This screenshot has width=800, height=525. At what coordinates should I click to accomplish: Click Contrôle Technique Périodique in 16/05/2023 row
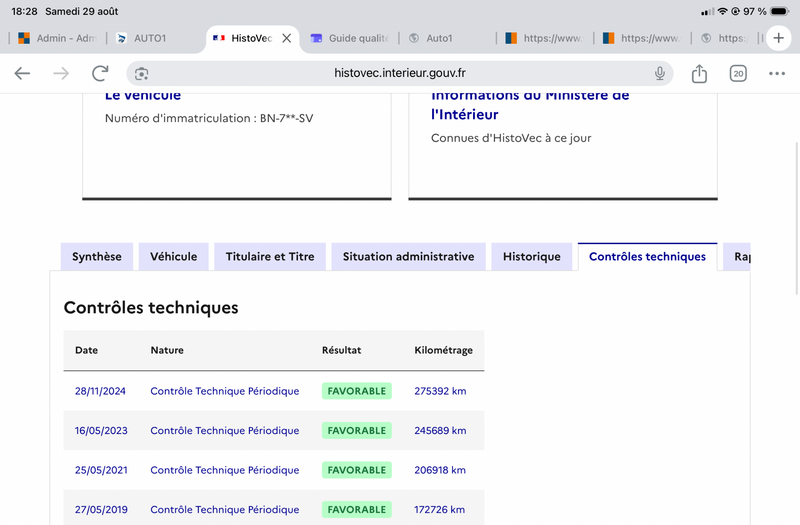[x=224, y=431]
